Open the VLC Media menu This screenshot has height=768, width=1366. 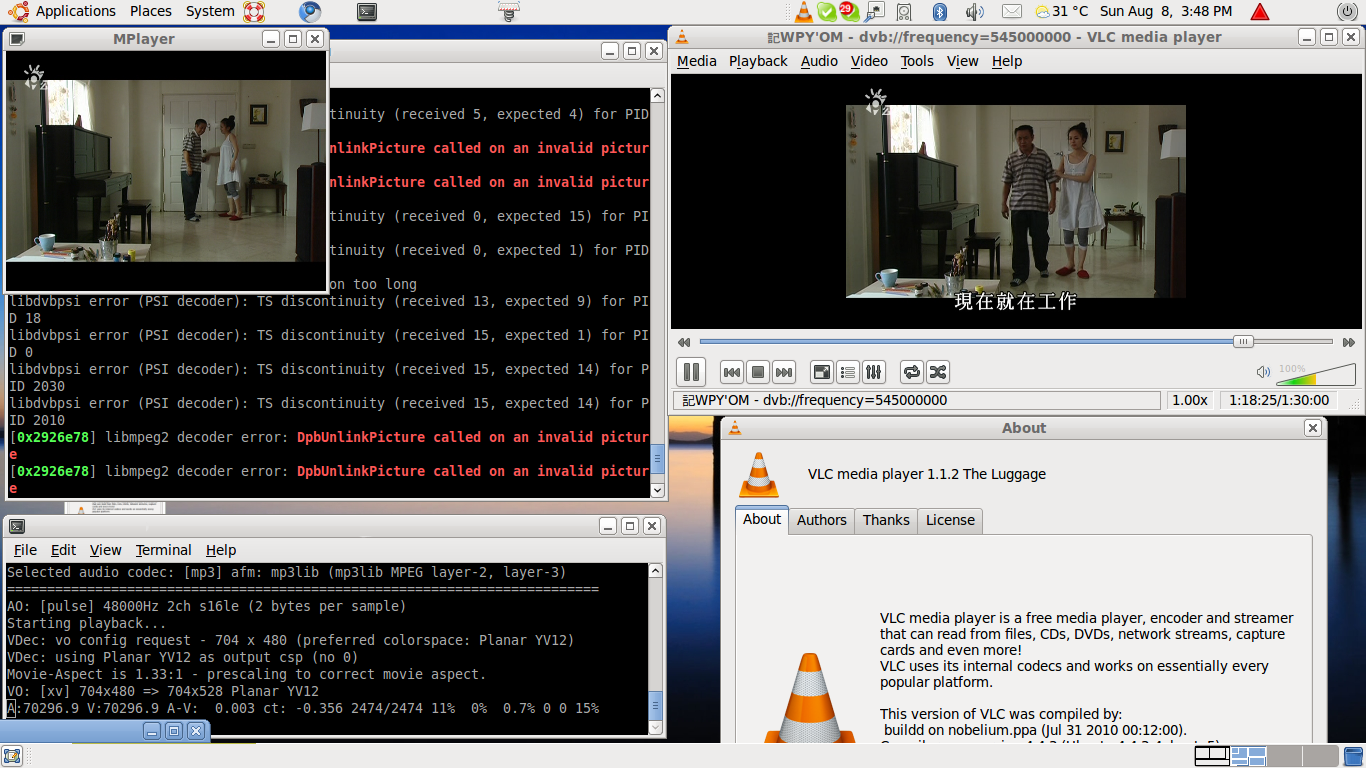[697, 61]
